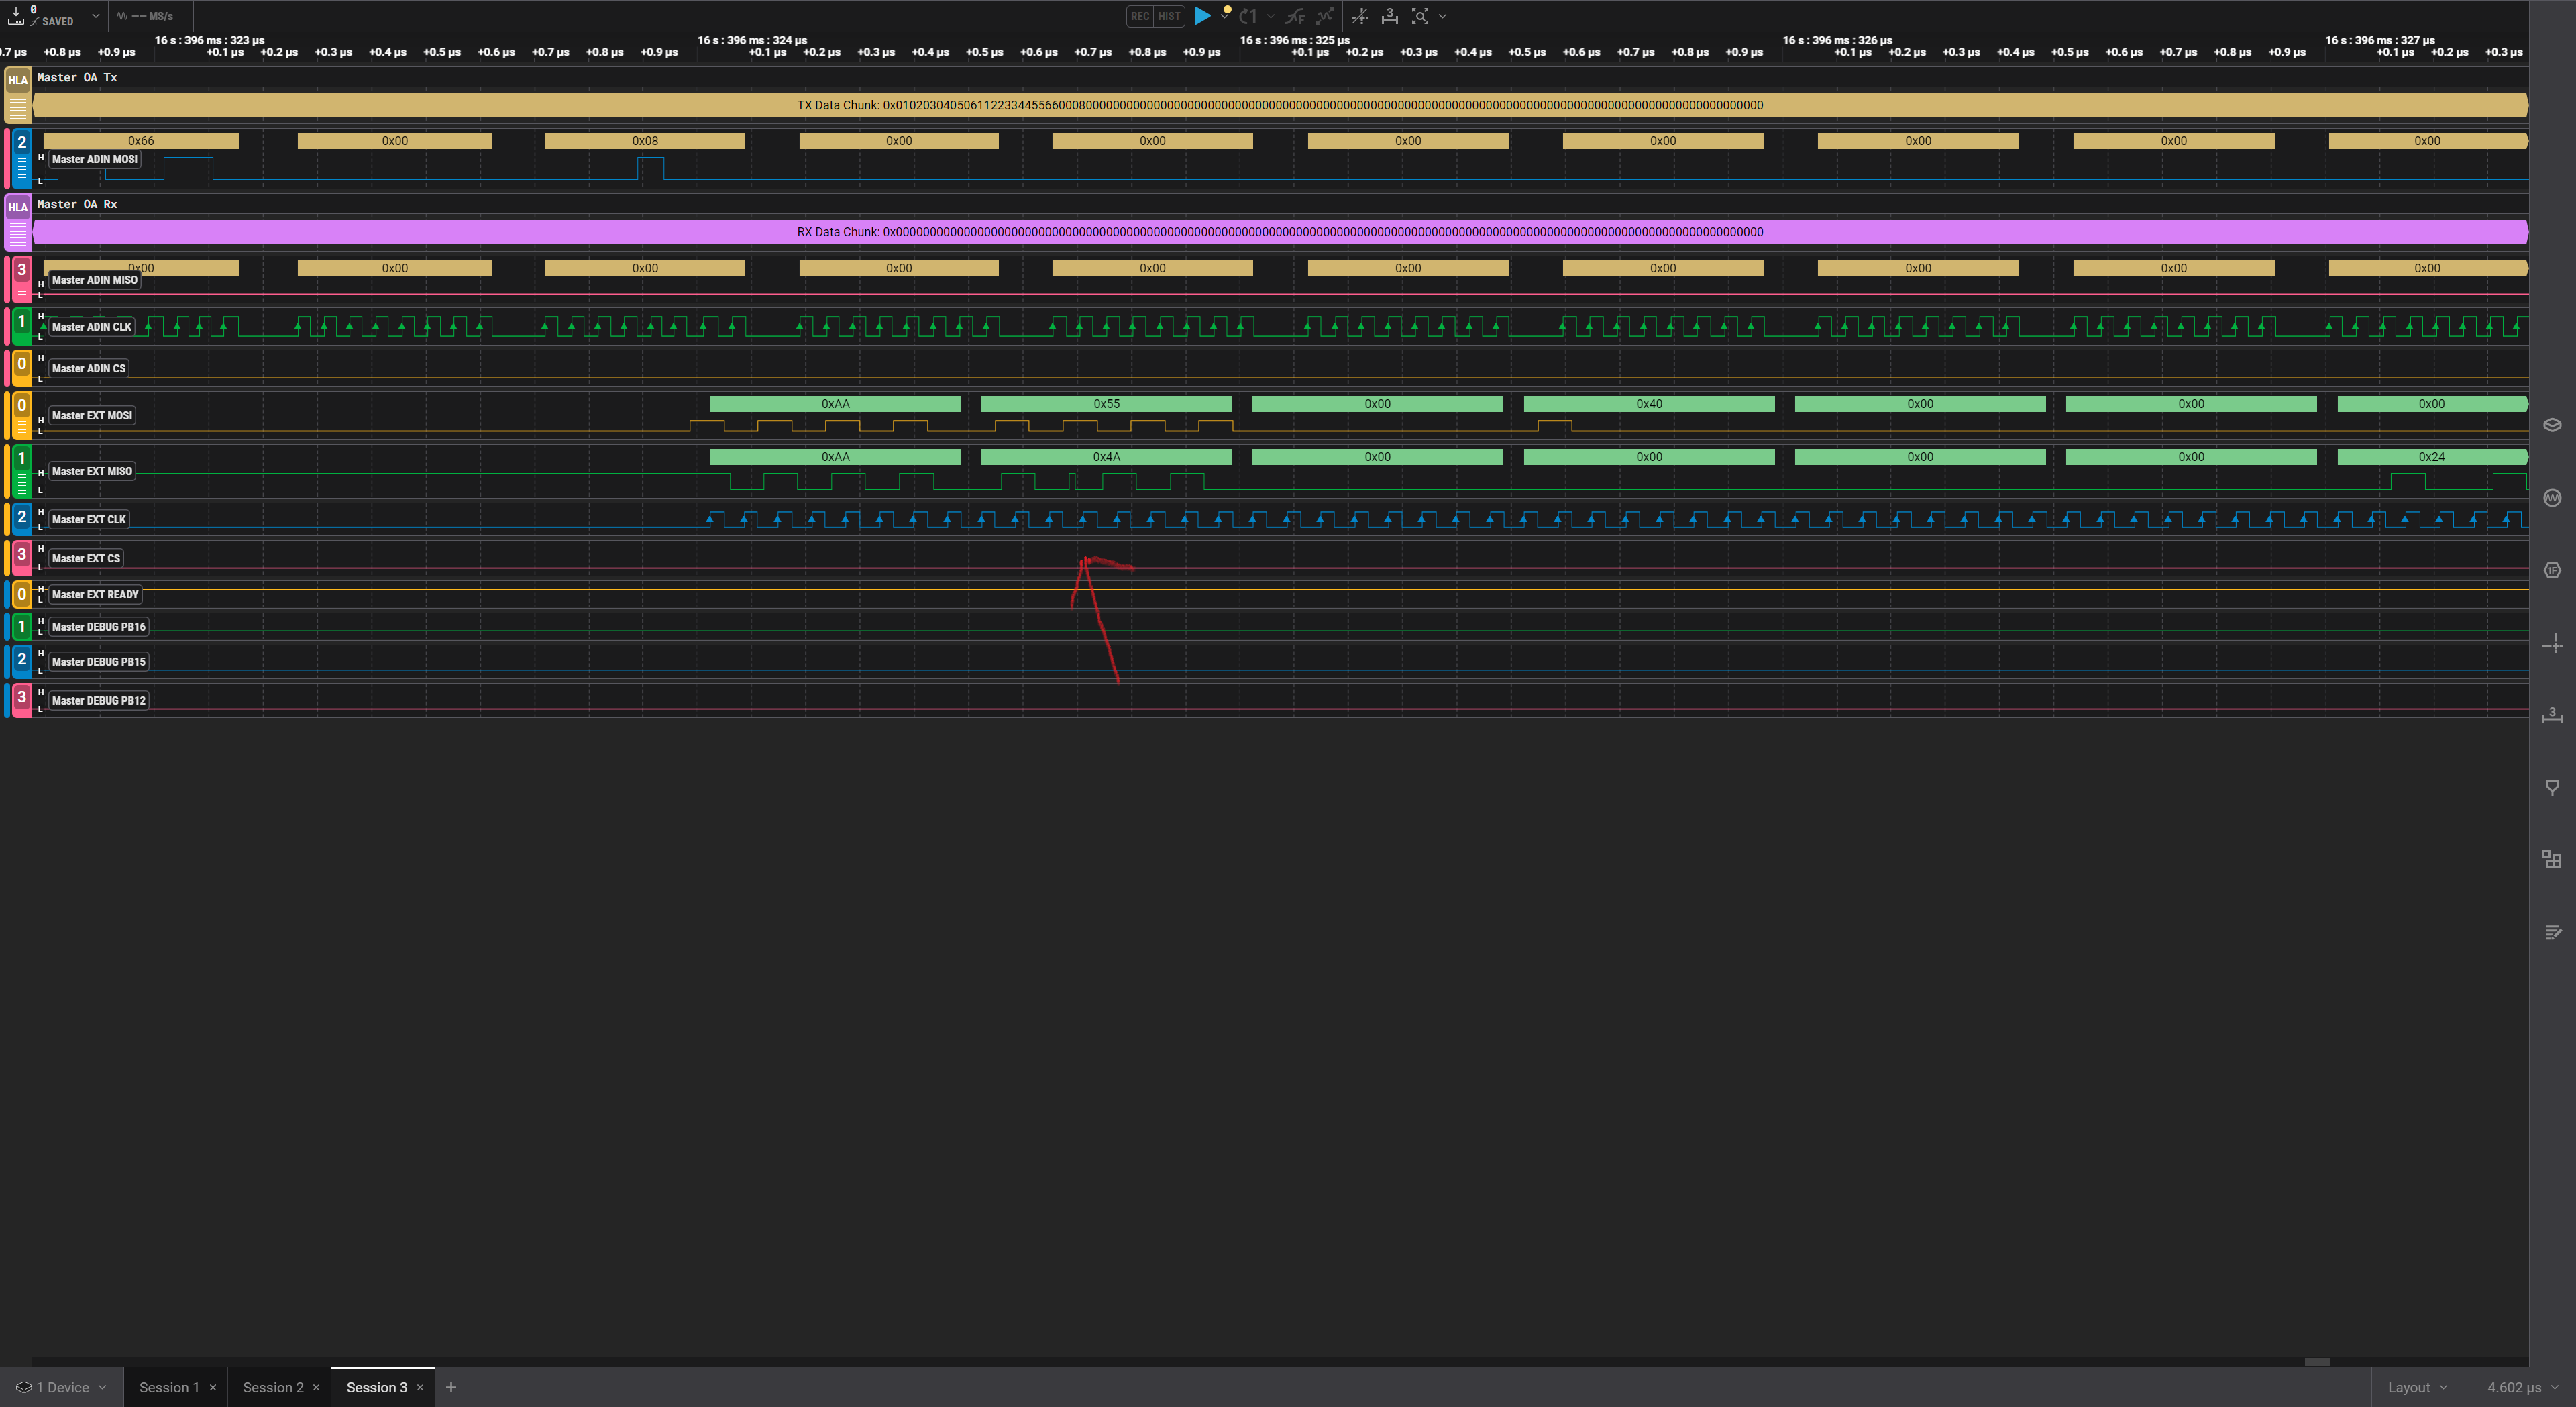Toggle the HIST mode button
The image size is (2576, 1407).
1169,16
